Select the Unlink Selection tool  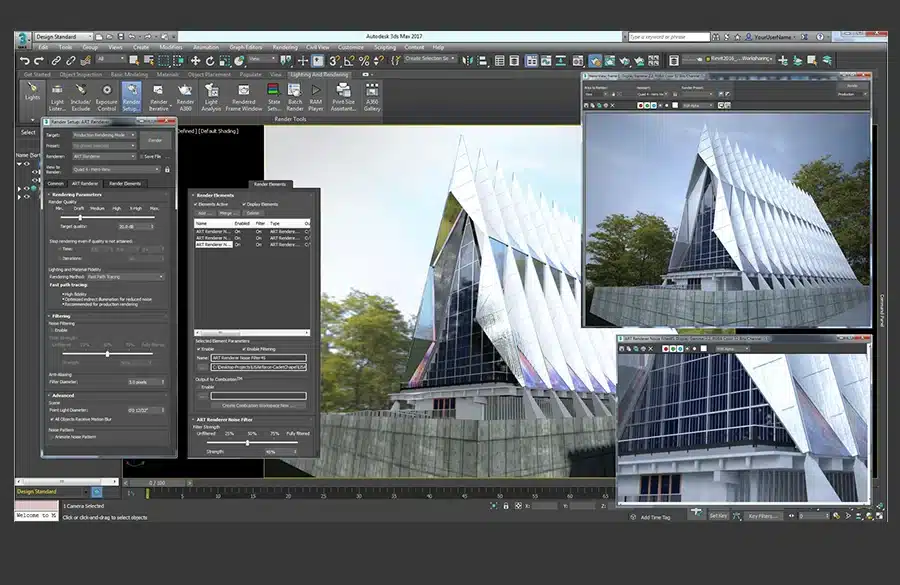[71, 60]
